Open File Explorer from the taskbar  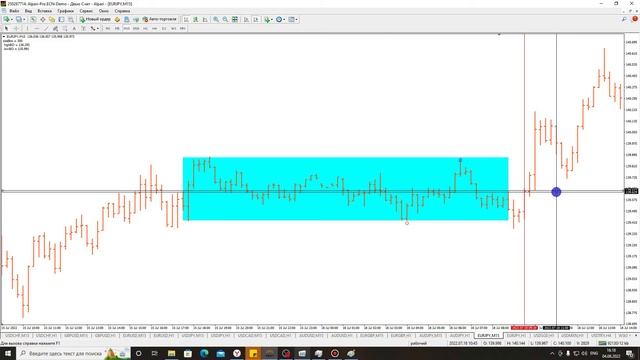171,353
